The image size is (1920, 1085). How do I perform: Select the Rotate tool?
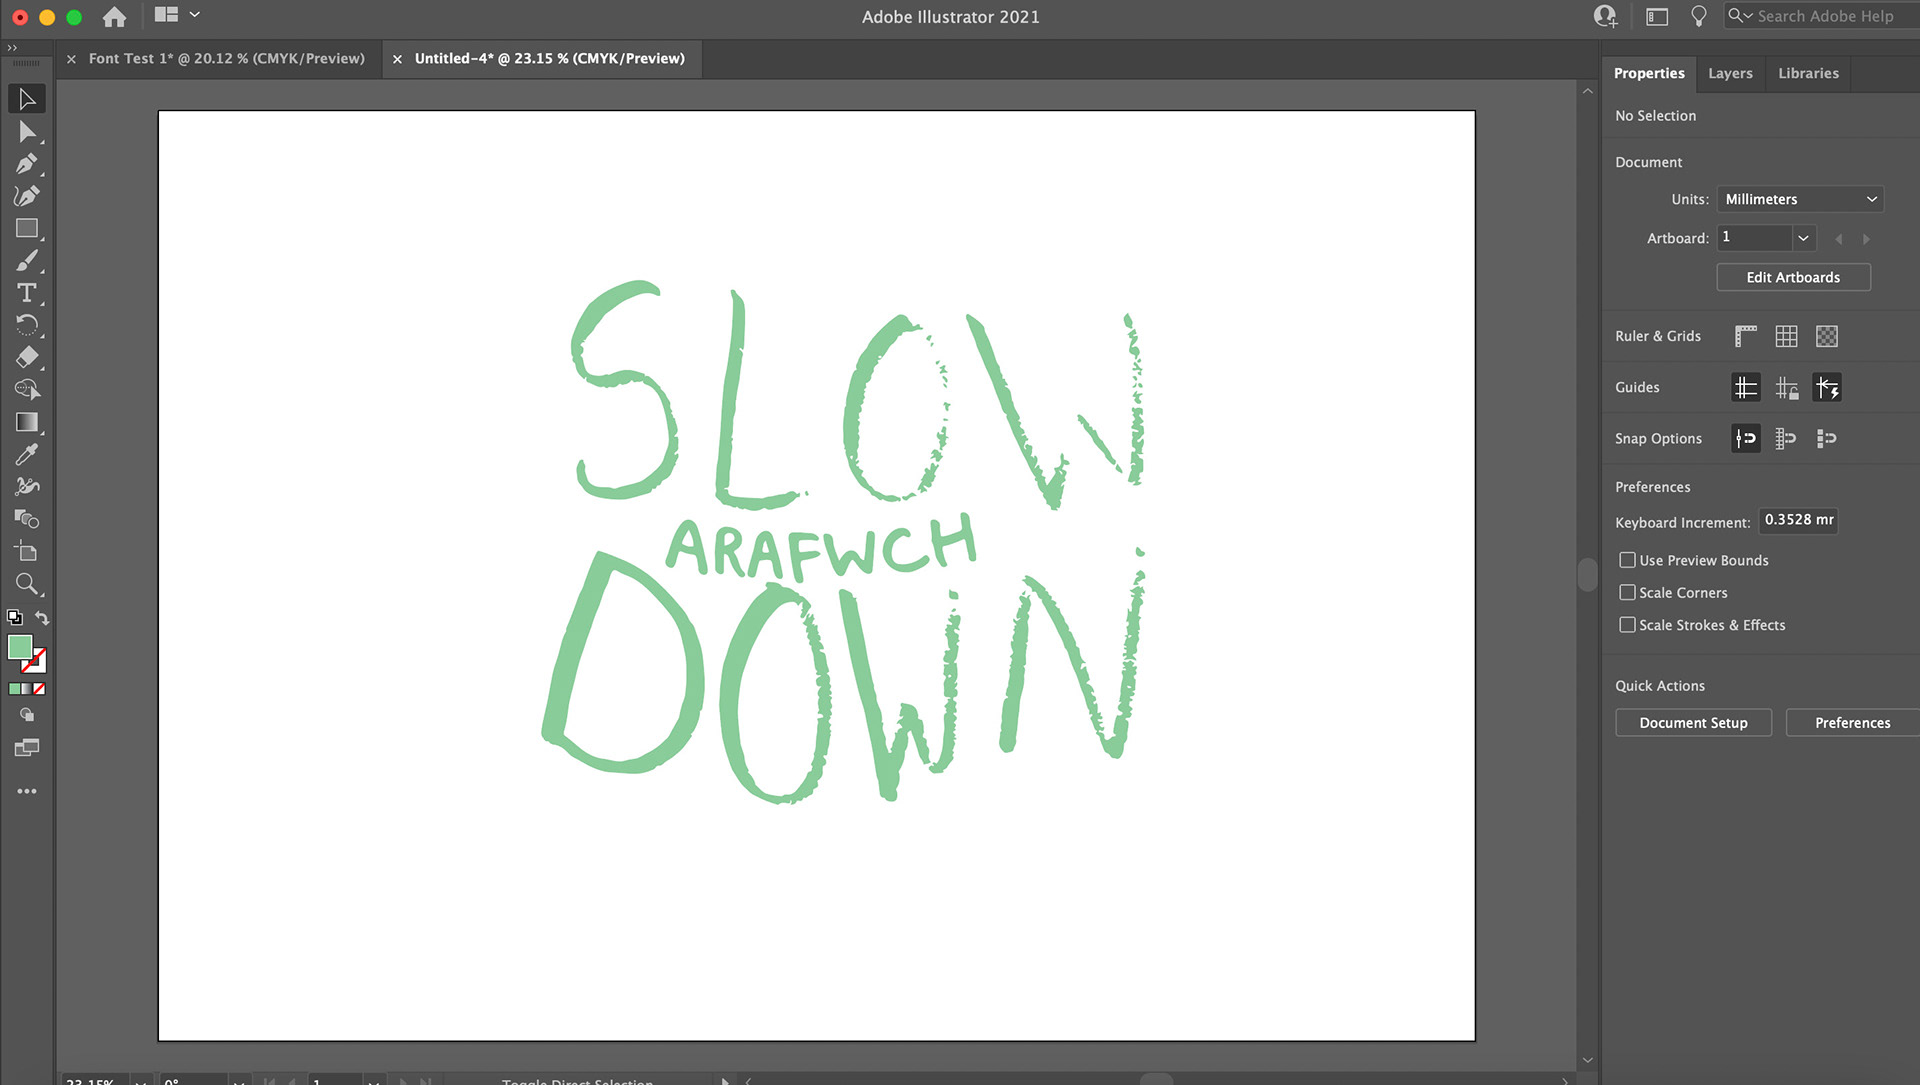point(27,325)
